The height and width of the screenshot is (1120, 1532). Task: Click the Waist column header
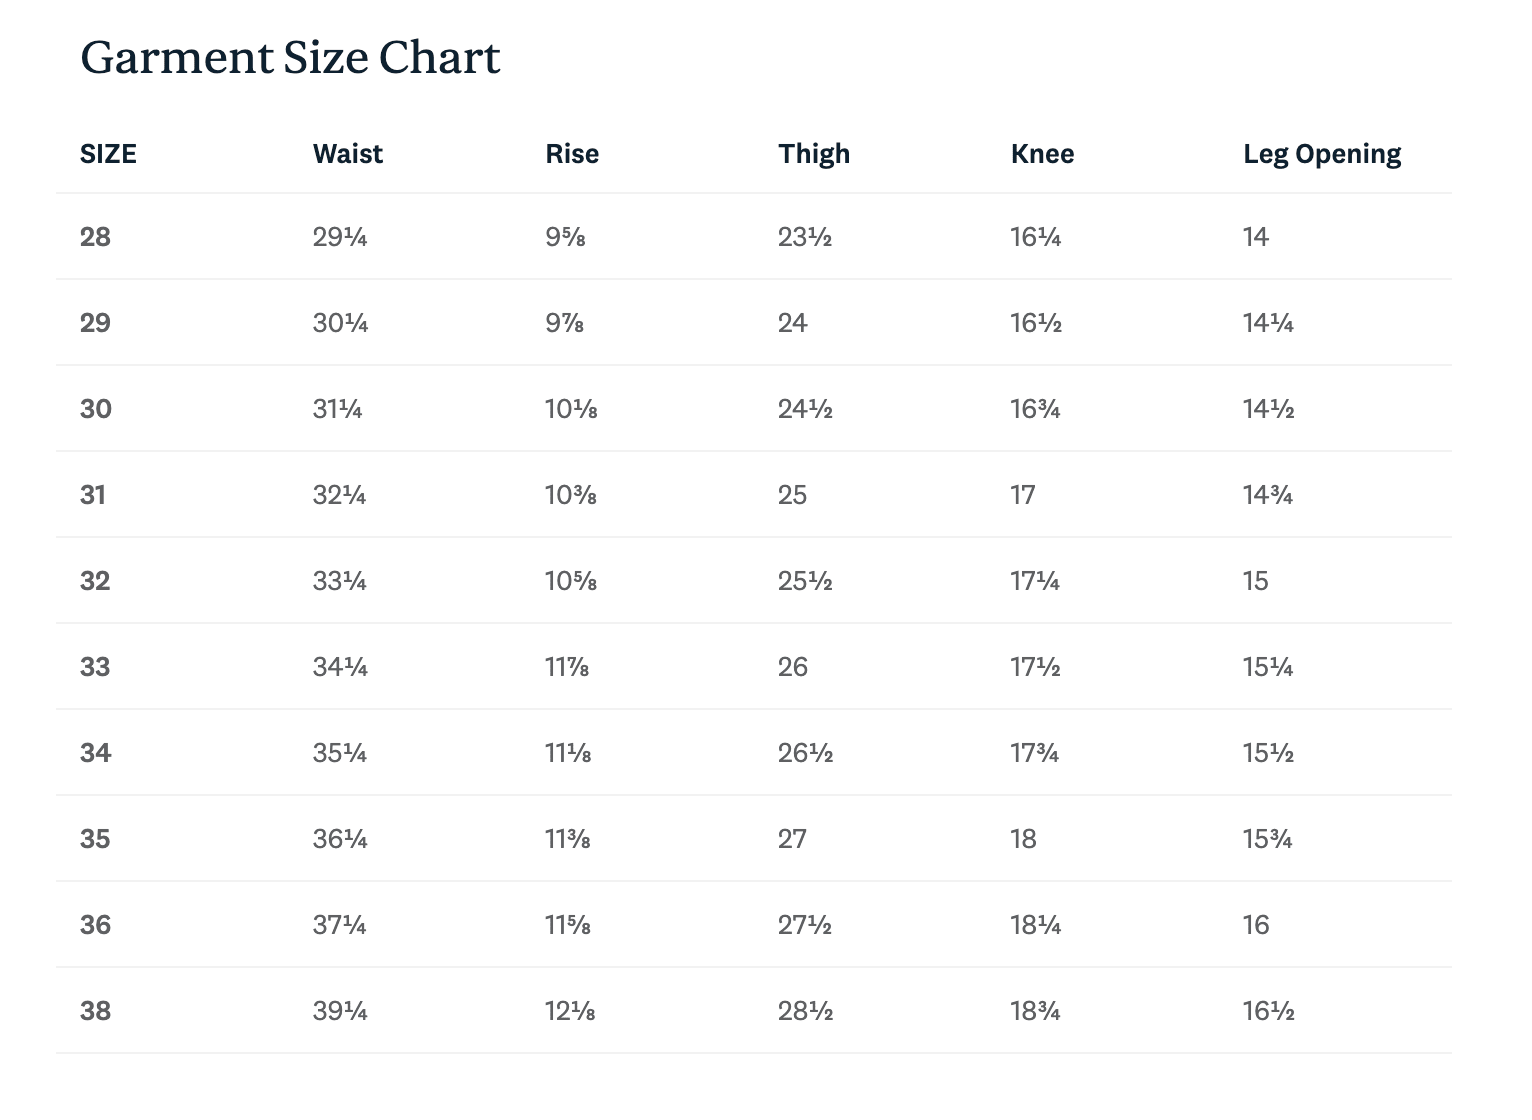347,154
